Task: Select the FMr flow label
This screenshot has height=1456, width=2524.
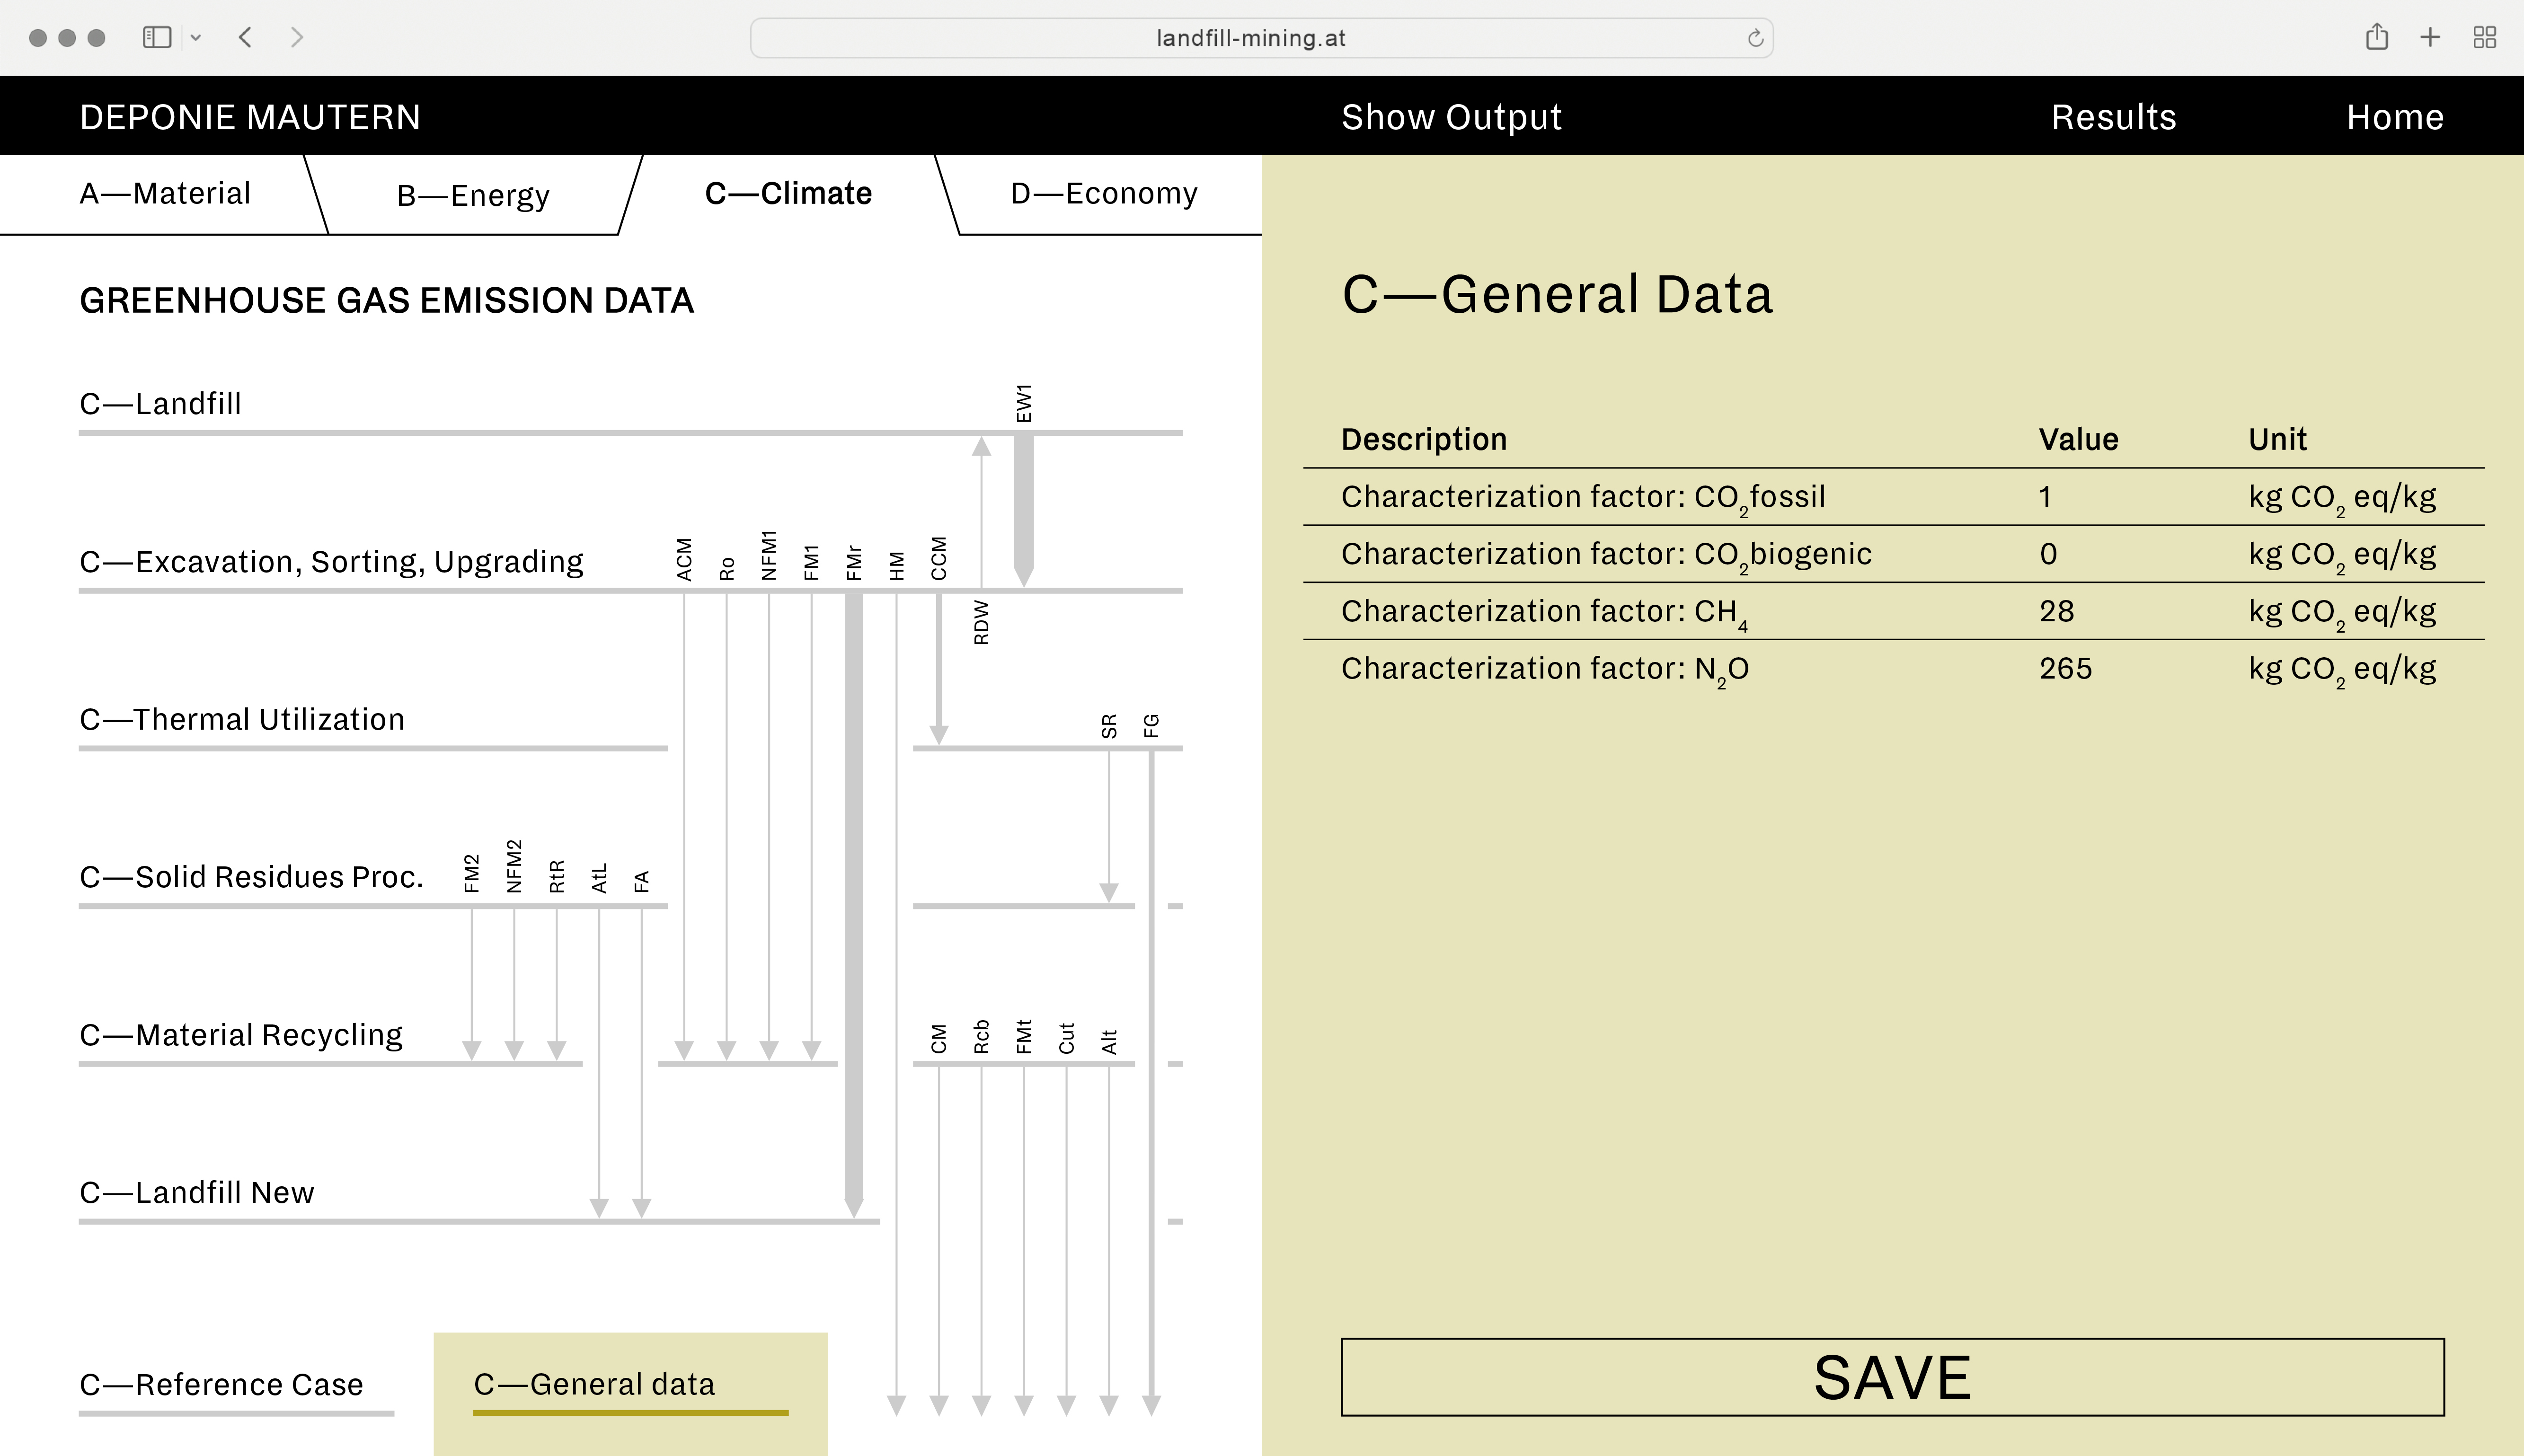Action: (x=853, y=562)
